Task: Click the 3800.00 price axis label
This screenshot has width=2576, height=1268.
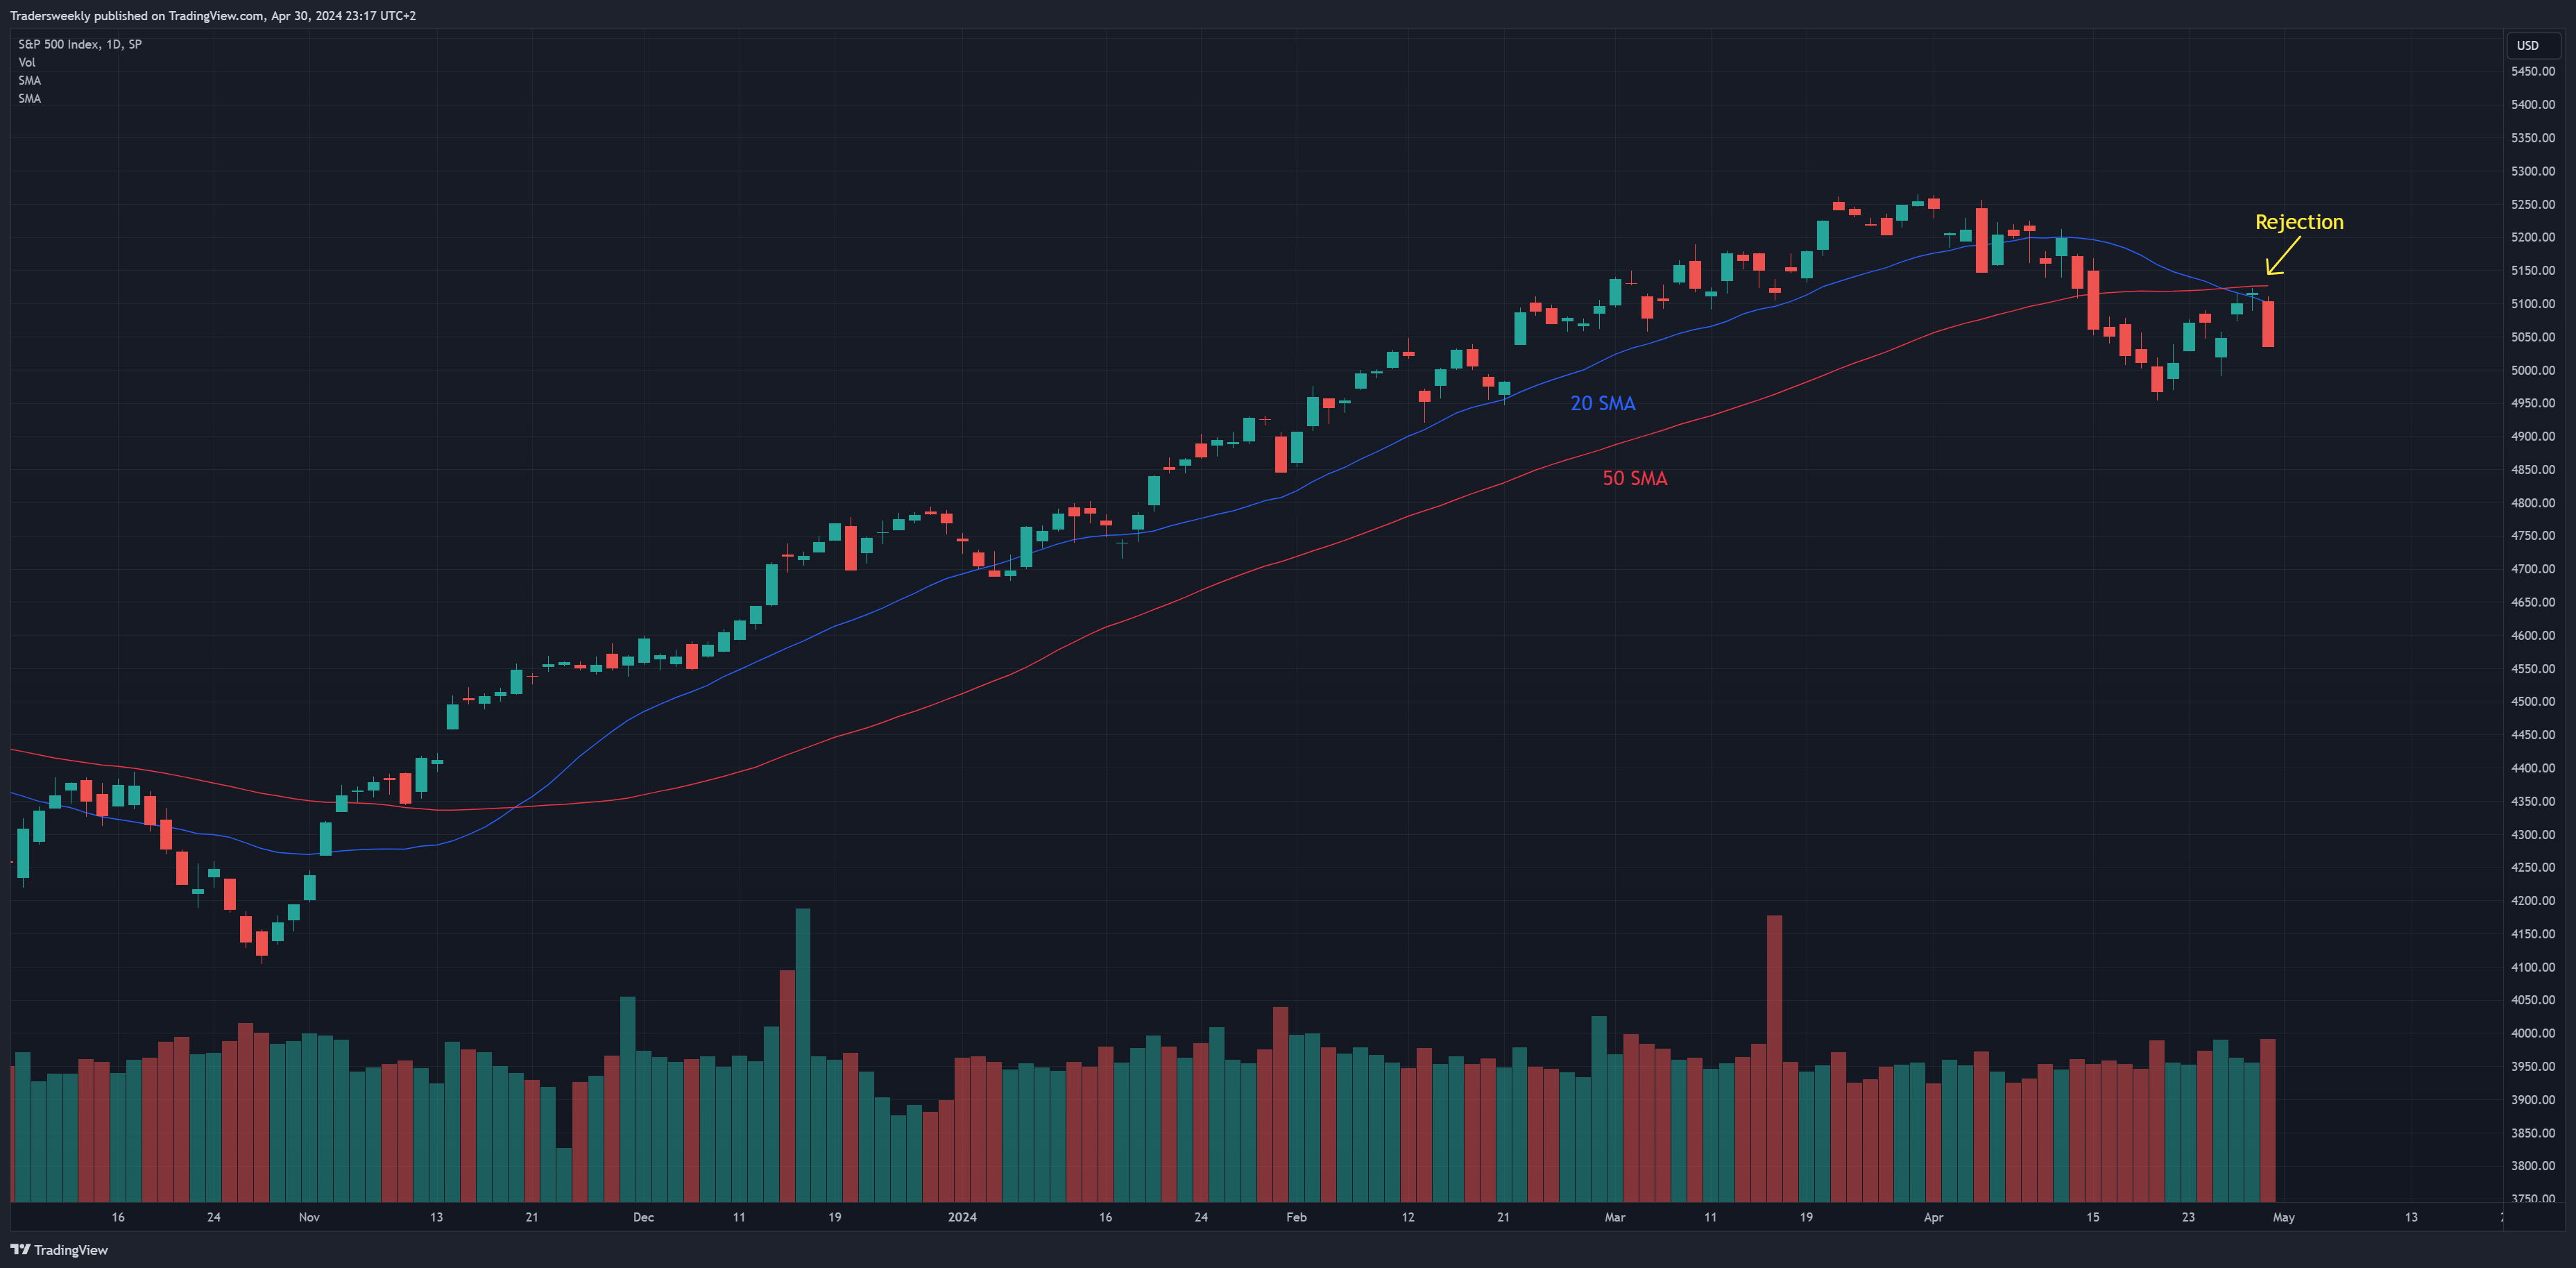Action: [x=2533, y=1166]
